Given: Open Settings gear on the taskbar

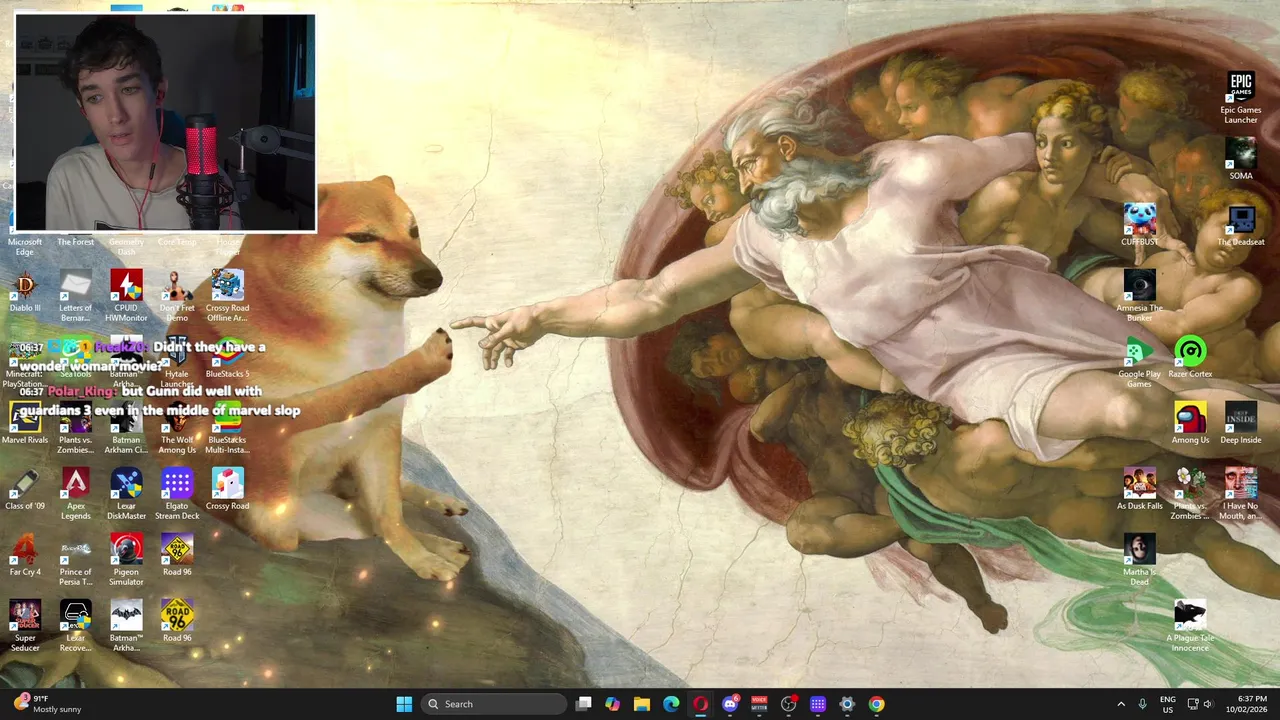Looking at the screenshot, I should tap(847, 704).
